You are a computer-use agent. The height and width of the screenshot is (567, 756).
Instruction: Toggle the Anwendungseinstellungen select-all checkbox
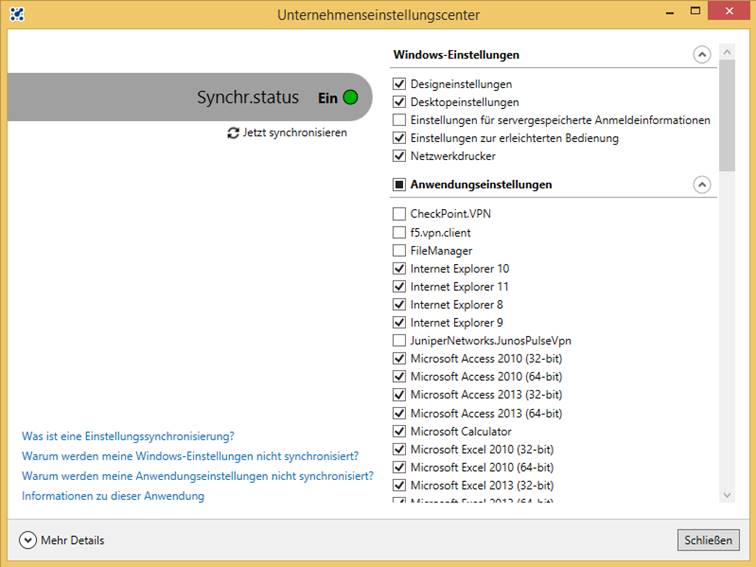(399, 185)
